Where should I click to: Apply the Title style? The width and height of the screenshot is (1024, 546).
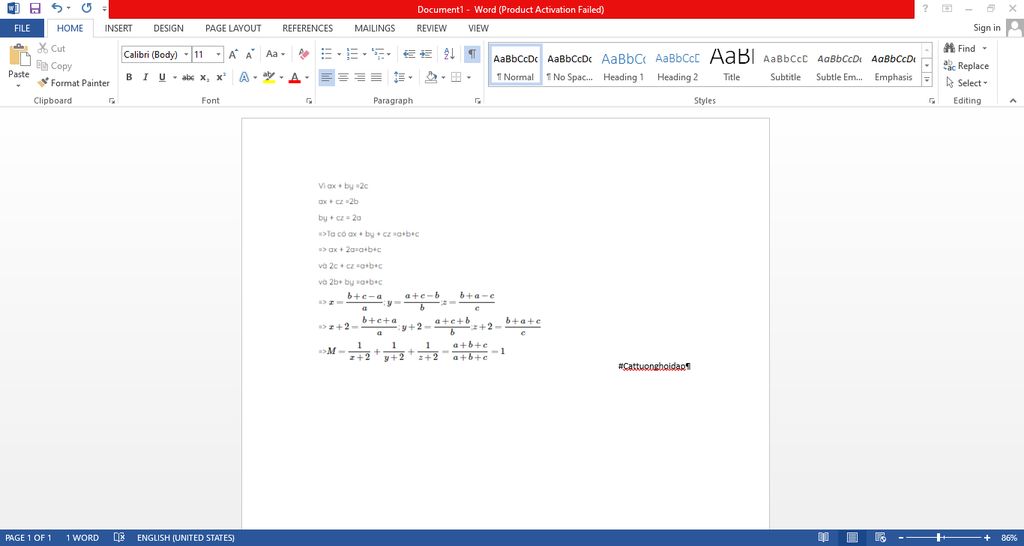pyautogui.click(x=731, y=65)
